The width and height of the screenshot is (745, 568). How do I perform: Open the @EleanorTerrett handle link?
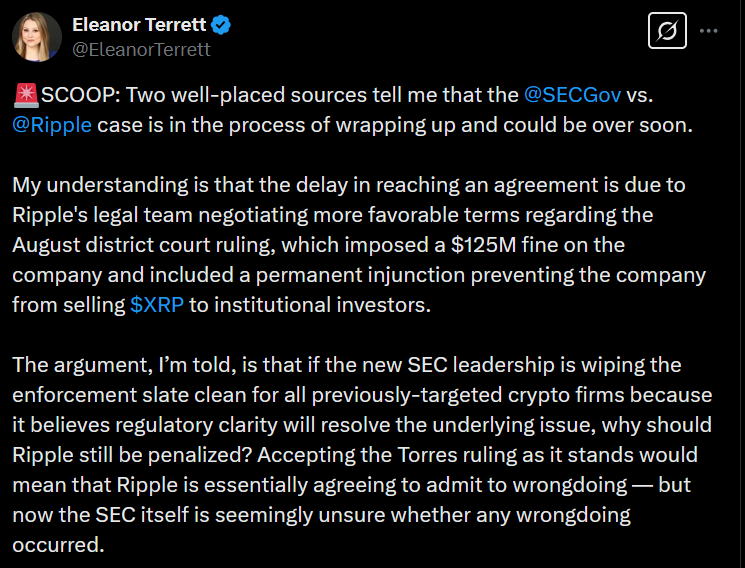[x=142, y=48]
